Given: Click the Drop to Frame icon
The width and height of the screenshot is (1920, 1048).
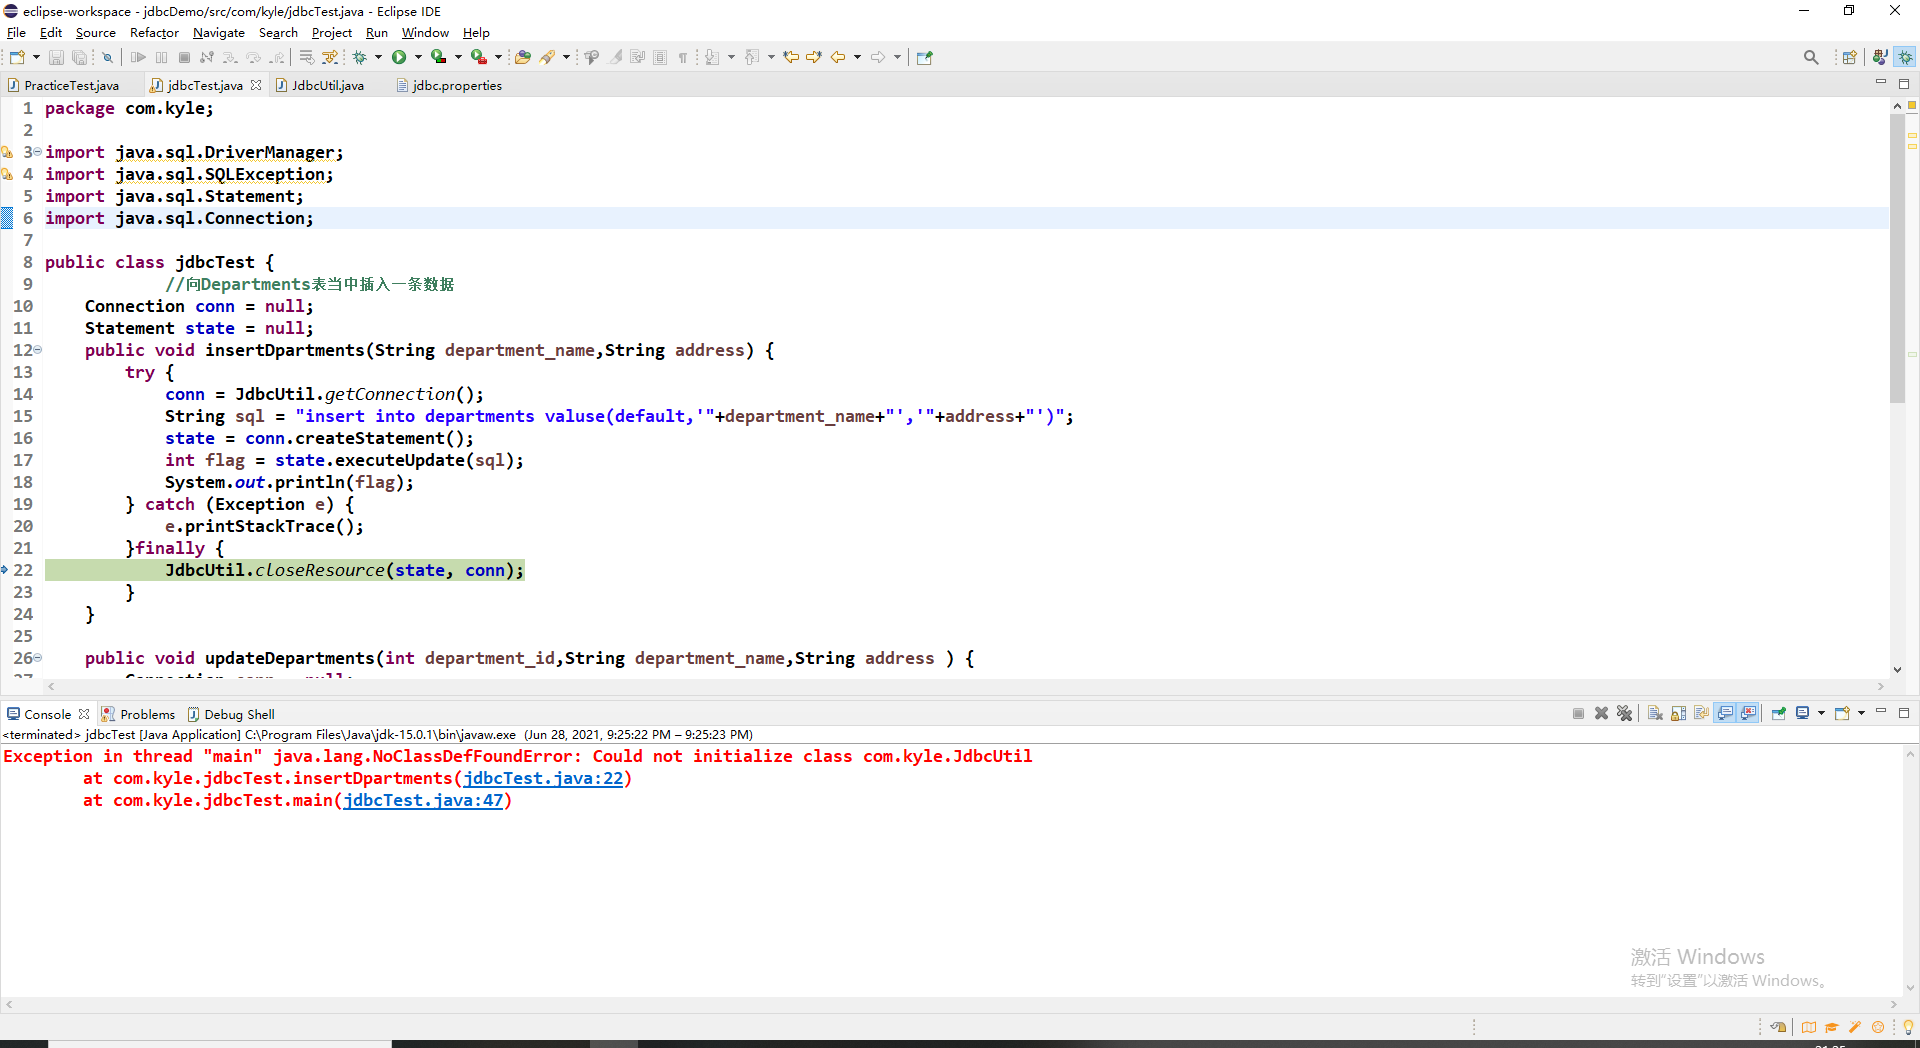Looking at the screenshot, I should (x=306, y=57).
